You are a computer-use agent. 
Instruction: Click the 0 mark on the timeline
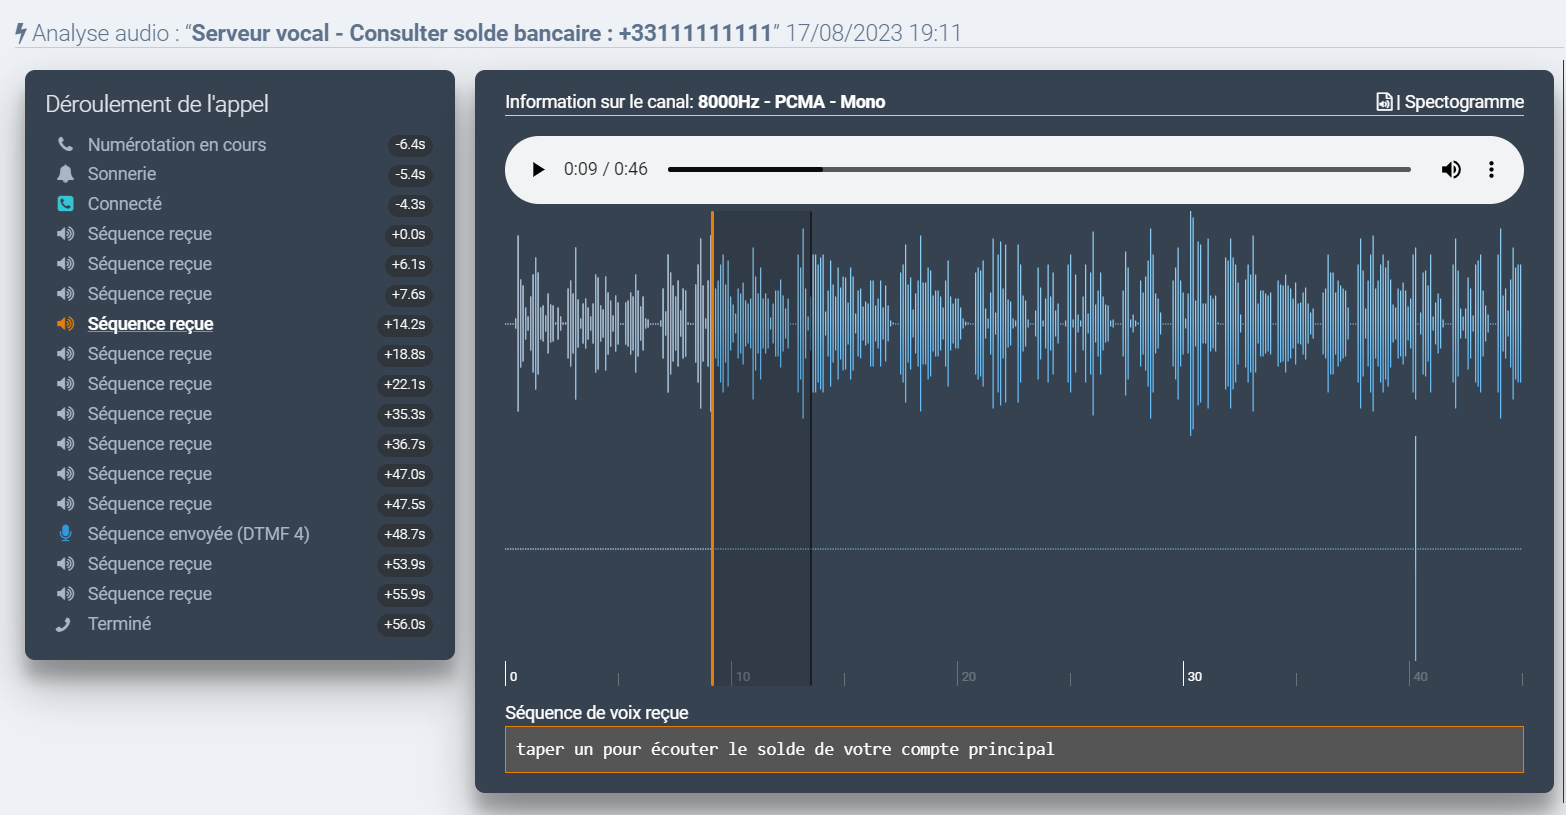(x=513, y=677)
